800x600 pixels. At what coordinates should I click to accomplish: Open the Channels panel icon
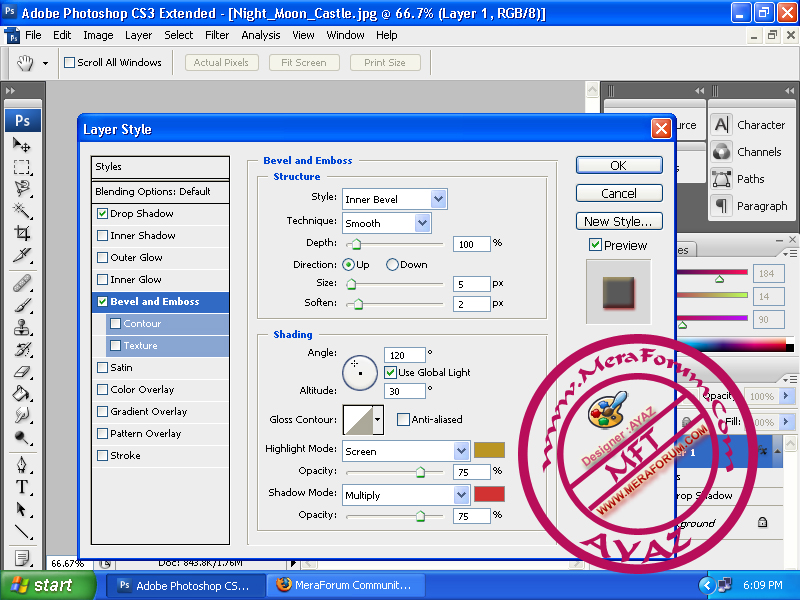tap(721, 152)
